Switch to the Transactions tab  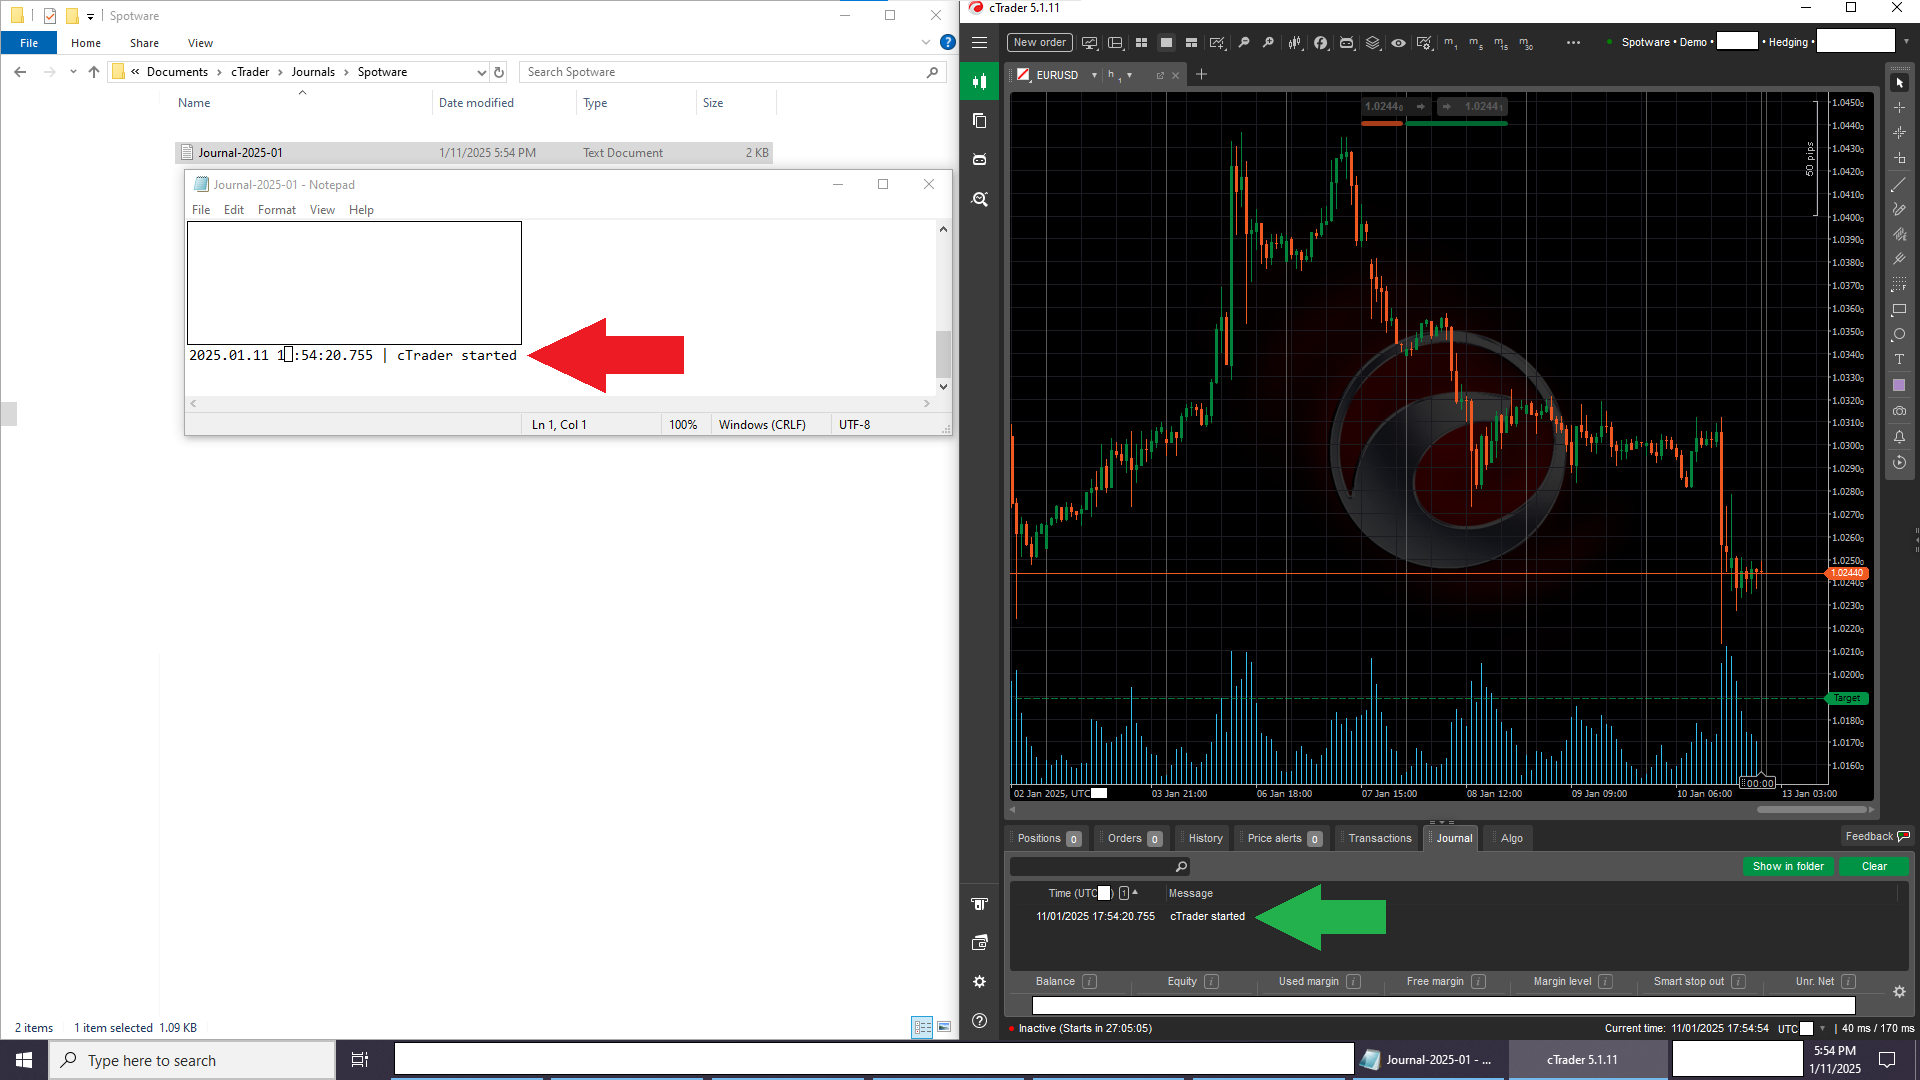point(1378,838)
